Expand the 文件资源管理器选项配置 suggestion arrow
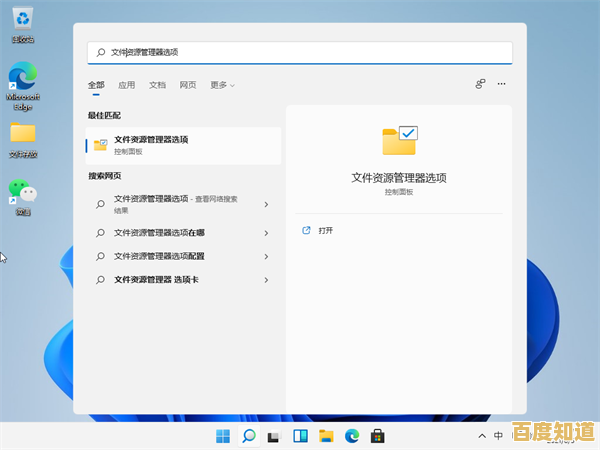Screen dimensions: 600x450 (x=266, y=256)
